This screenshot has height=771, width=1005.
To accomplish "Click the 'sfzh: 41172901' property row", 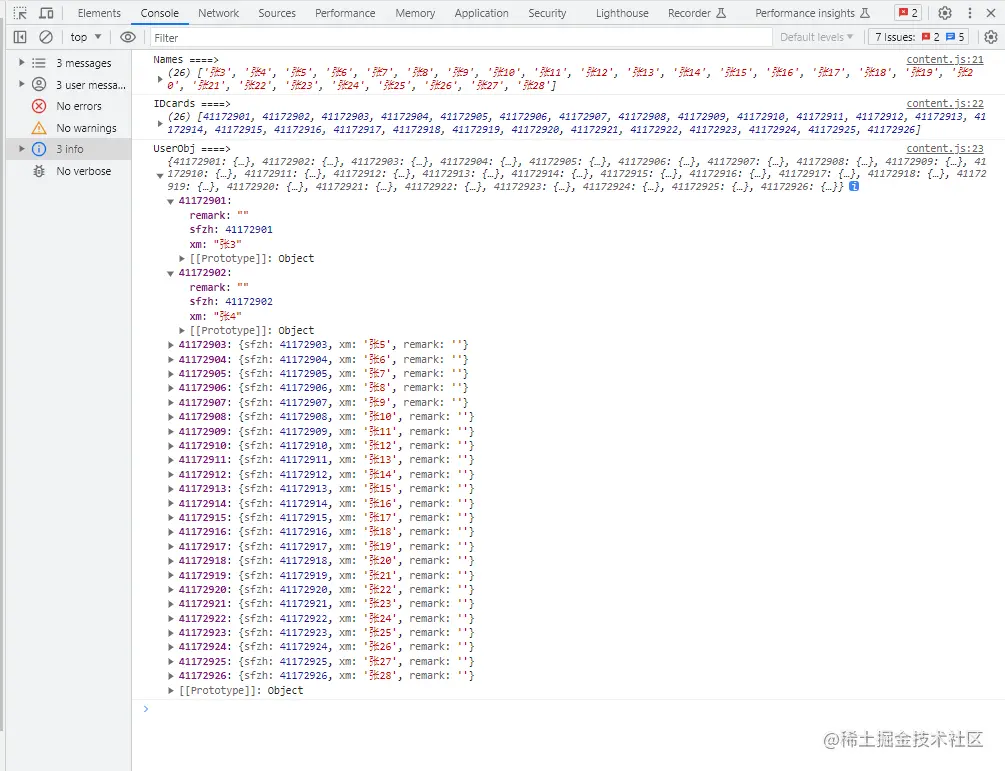I will [231, 229].
